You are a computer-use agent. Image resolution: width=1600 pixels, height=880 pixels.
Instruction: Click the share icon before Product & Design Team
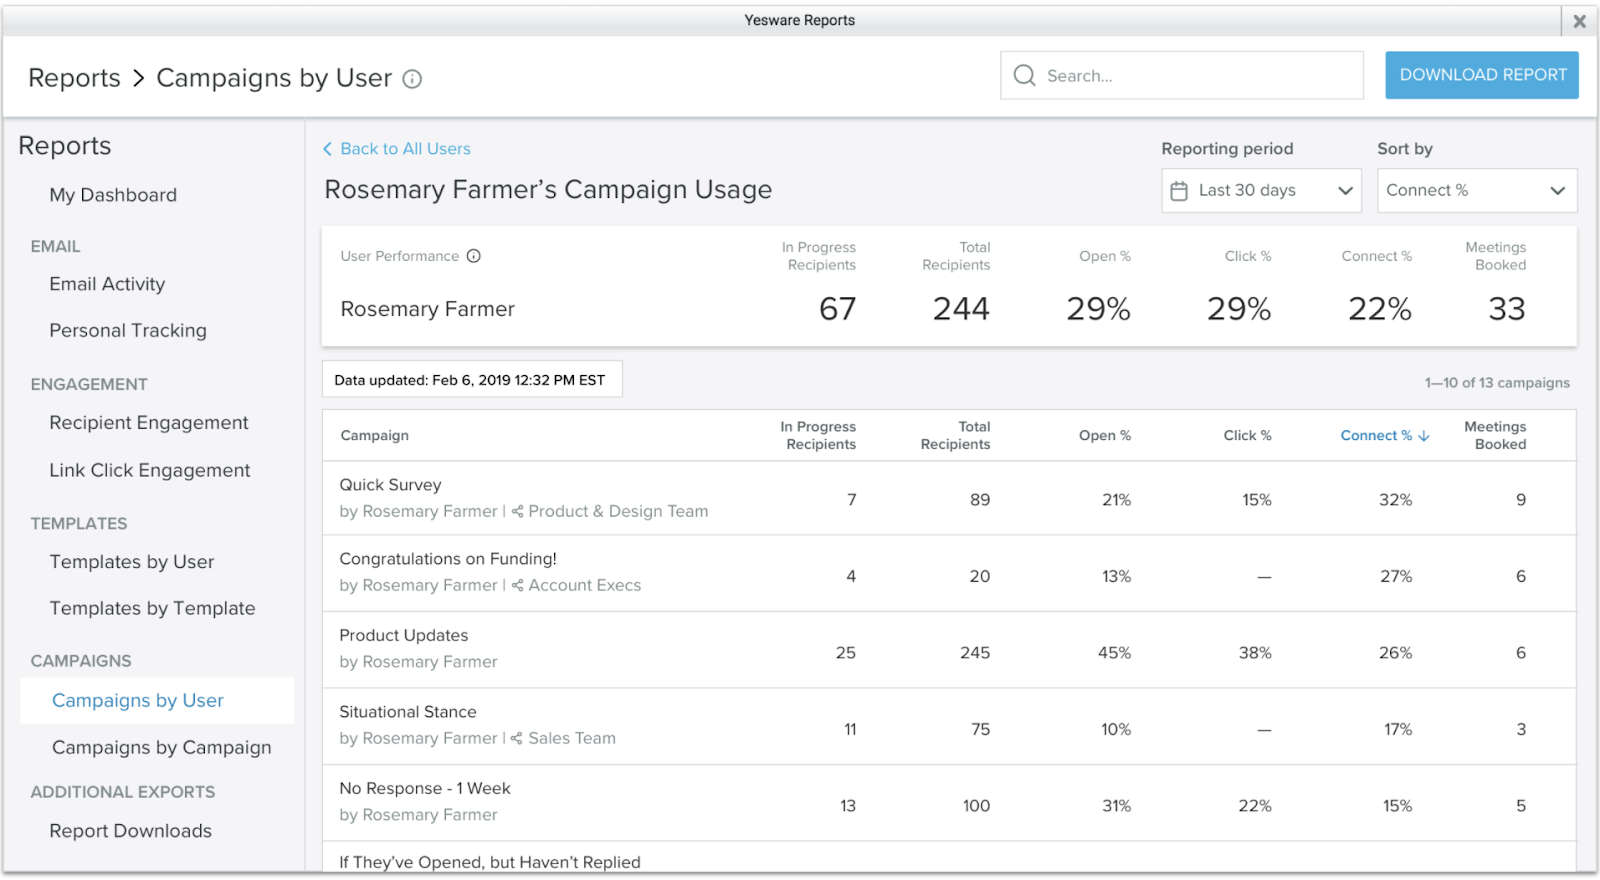[518, 512]
